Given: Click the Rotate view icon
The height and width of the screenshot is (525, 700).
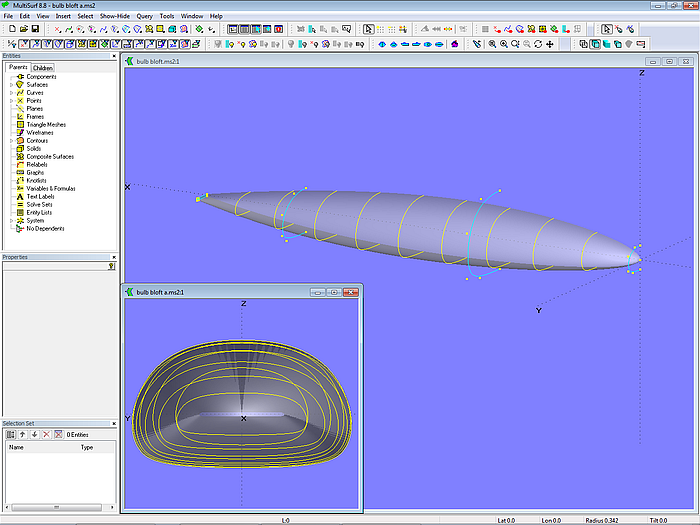Looking at the screenshot, I should pyautogui.click(x=539, y=44).
